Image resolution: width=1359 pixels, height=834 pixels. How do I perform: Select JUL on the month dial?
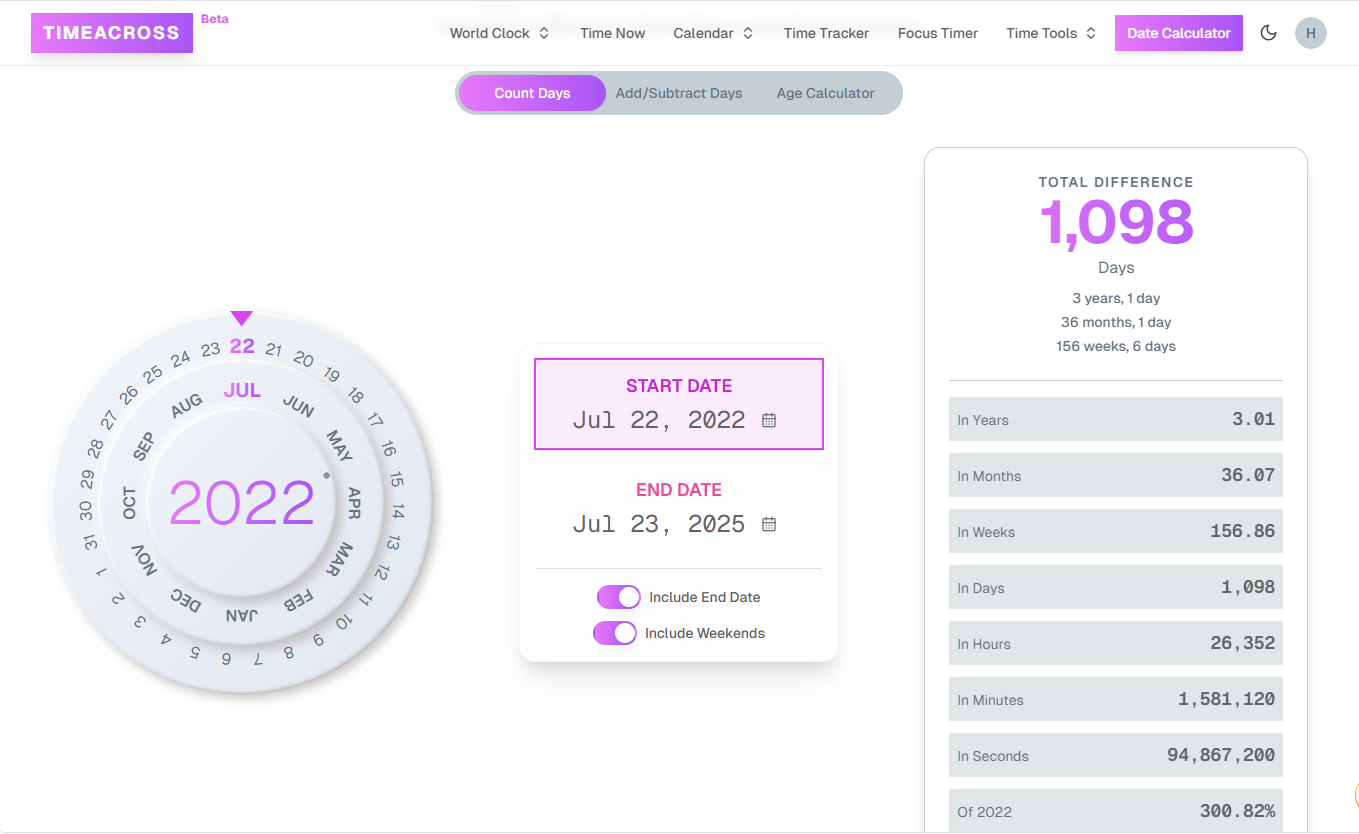(242, 390)
